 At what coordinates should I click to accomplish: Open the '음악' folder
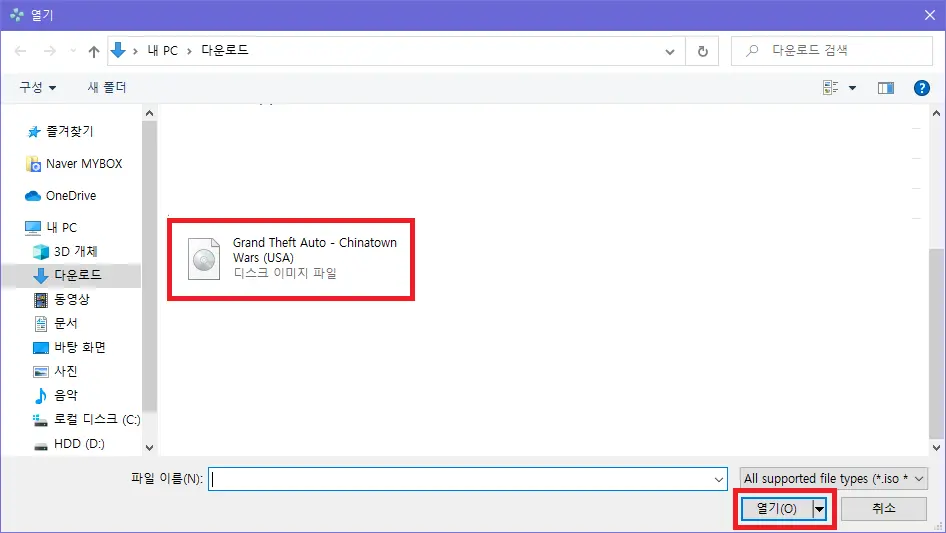click(66, 395)
